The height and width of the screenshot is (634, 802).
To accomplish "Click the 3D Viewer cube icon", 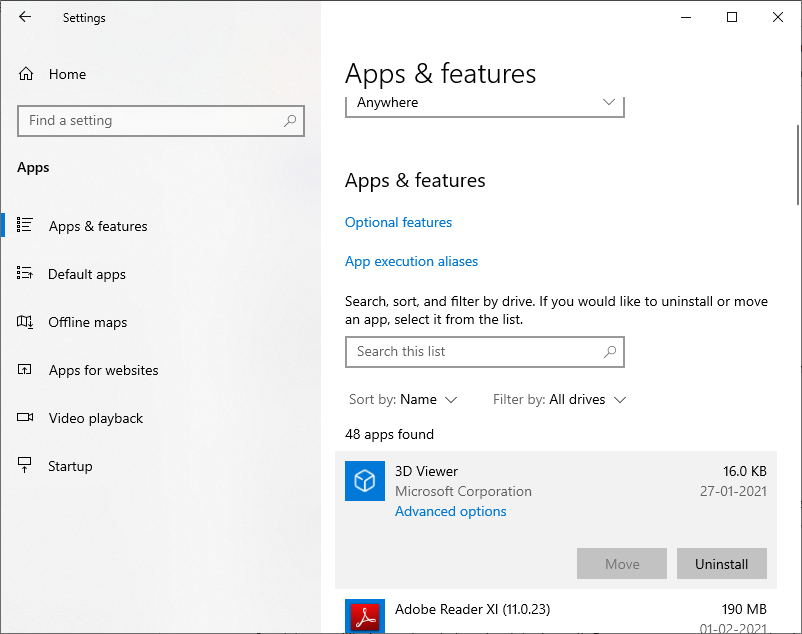I will pos(365,481).
